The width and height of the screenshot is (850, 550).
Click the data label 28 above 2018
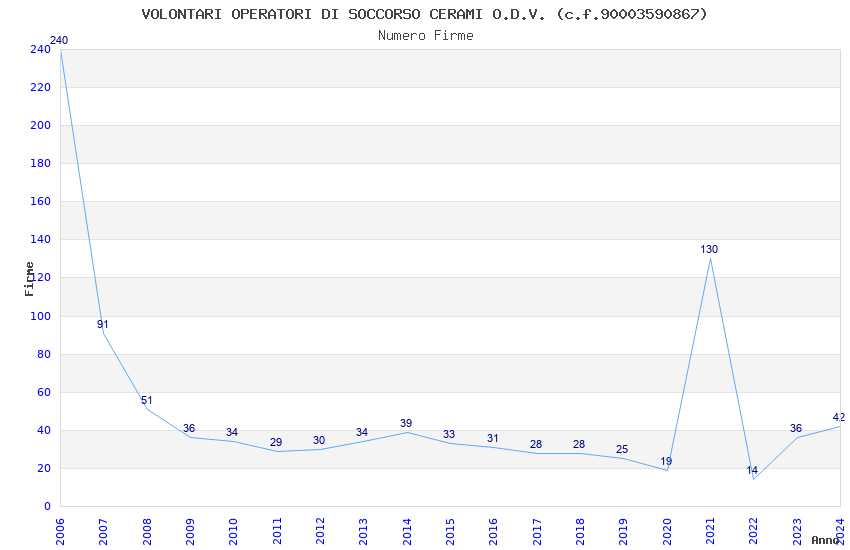tap(579, 444)
